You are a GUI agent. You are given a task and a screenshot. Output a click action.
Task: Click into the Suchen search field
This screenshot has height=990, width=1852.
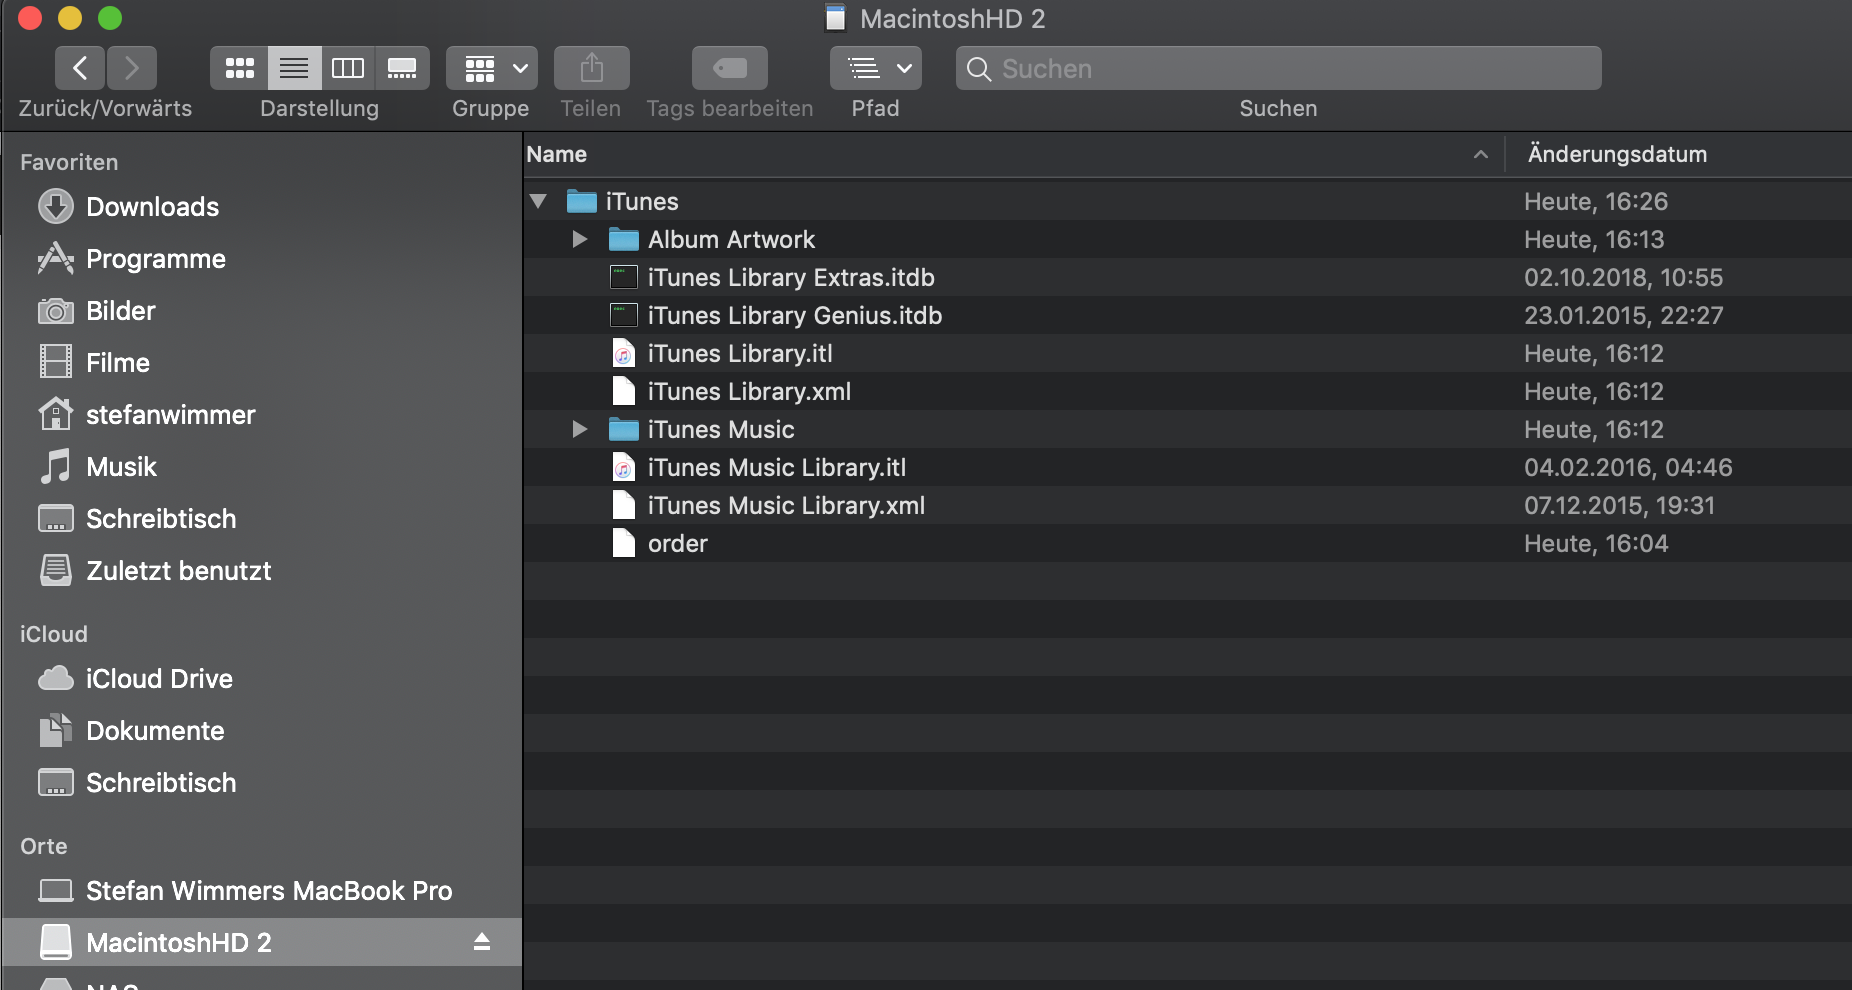(x=1278, y=68)
